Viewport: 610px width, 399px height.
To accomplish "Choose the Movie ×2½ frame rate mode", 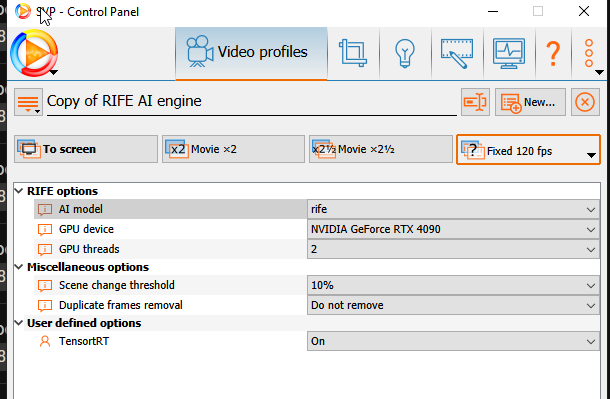I will coord(380,149).
